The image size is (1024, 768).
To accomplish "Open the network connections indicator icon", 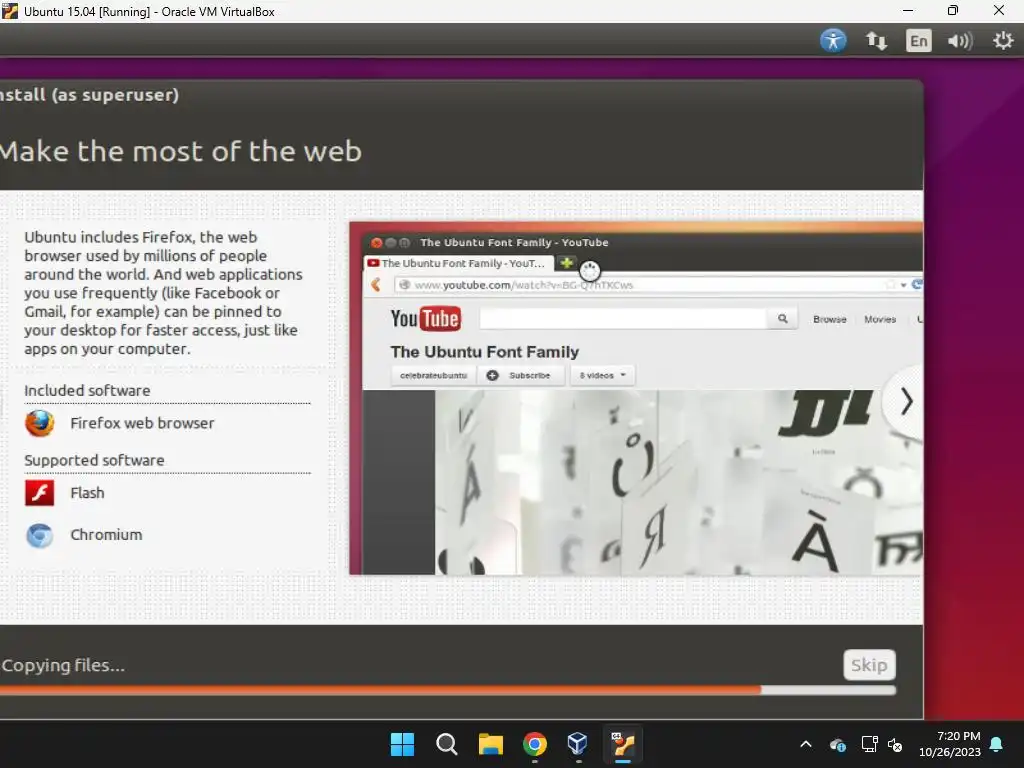I will coord(876,41).
